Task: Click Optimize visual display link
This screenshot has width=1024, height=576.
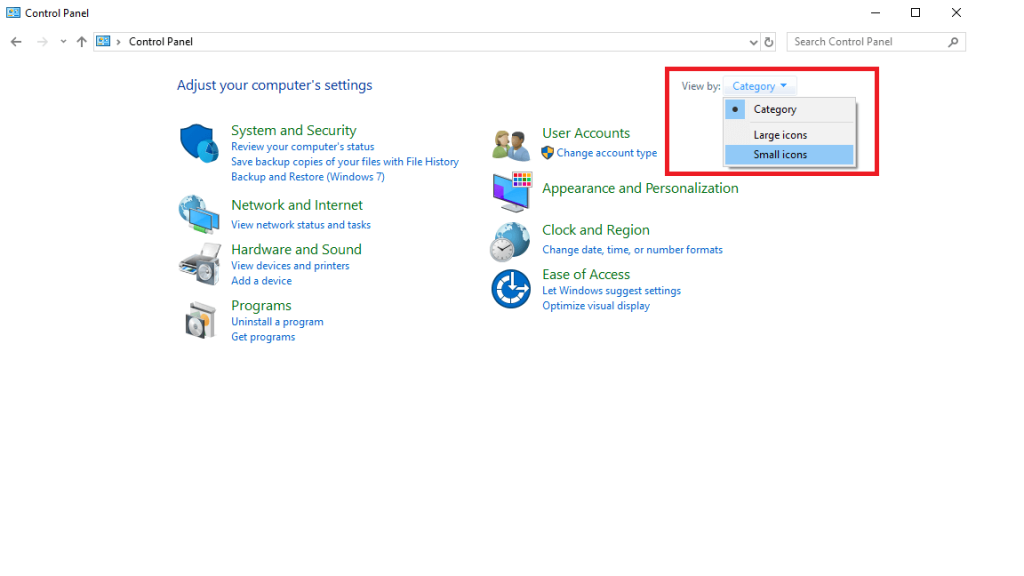Action: [596, 306]
